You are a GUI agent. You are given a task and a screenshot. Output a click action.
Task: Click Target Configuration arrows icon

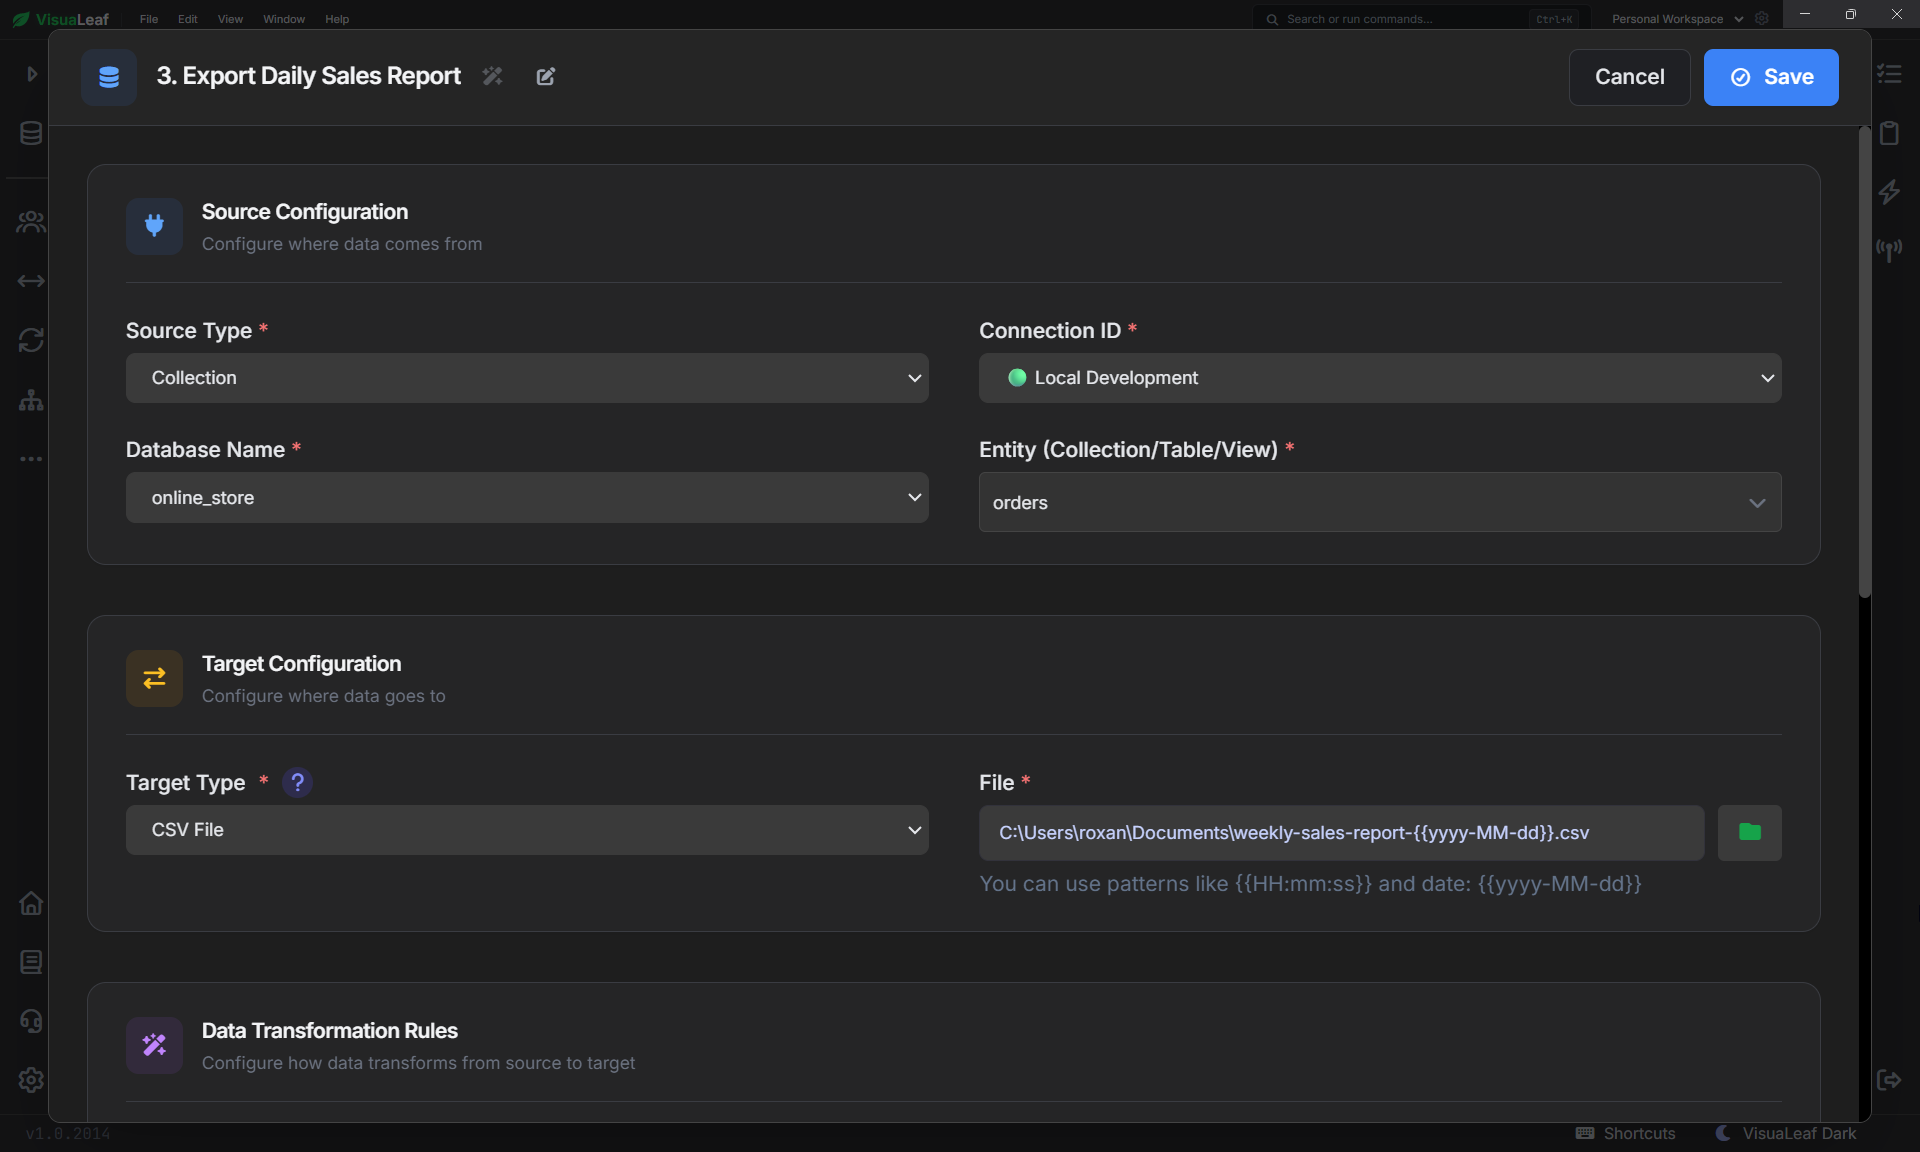click(x=154, y=679)
